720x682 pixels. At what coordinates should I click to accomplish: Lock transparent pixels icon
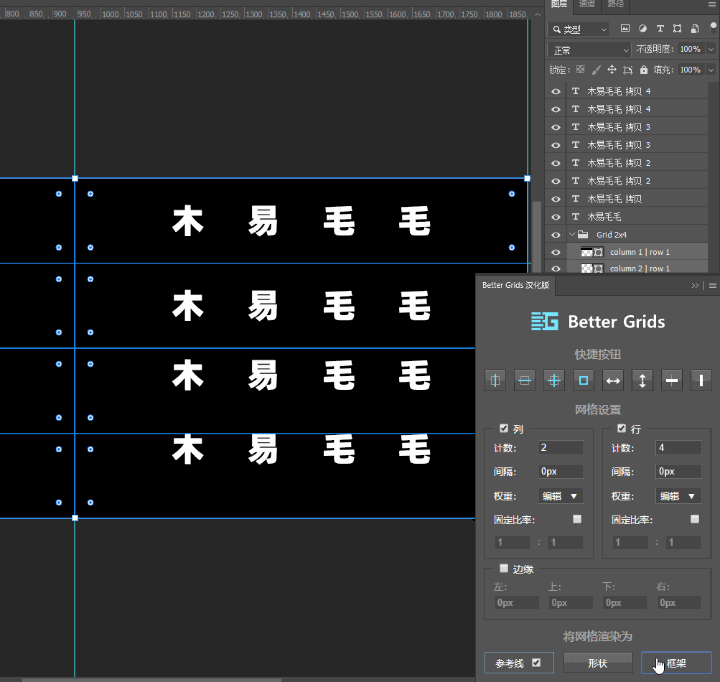point(580,69)
